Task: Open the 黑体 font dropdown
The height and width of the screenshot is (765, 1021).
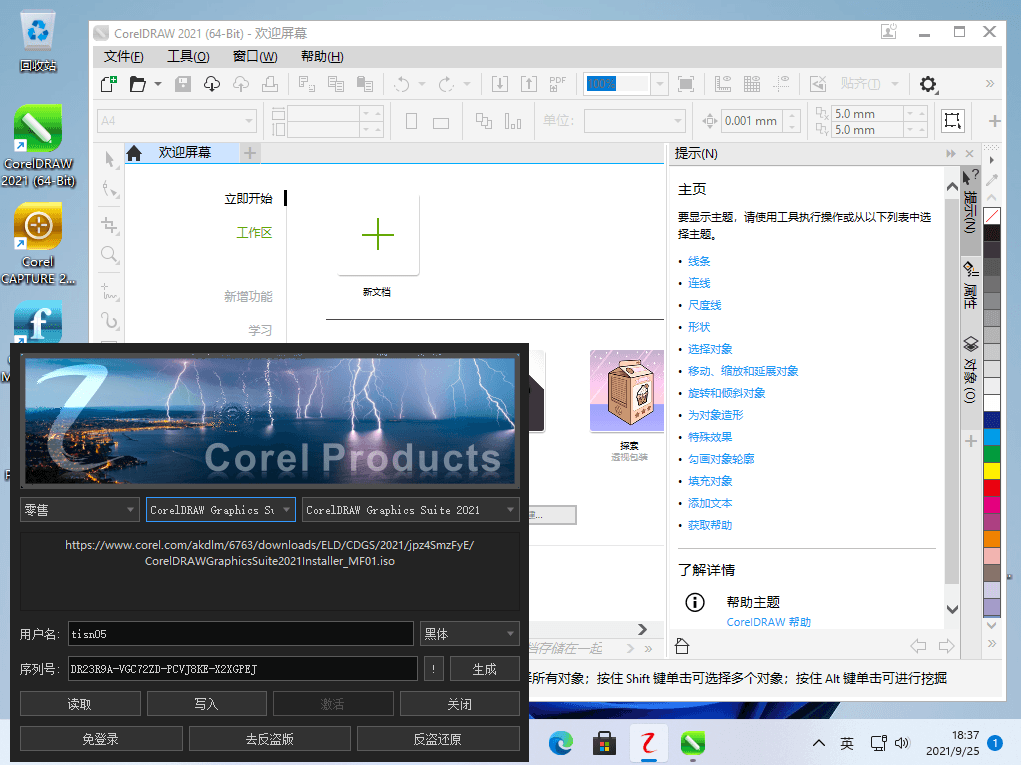Action: pos(469,633)
